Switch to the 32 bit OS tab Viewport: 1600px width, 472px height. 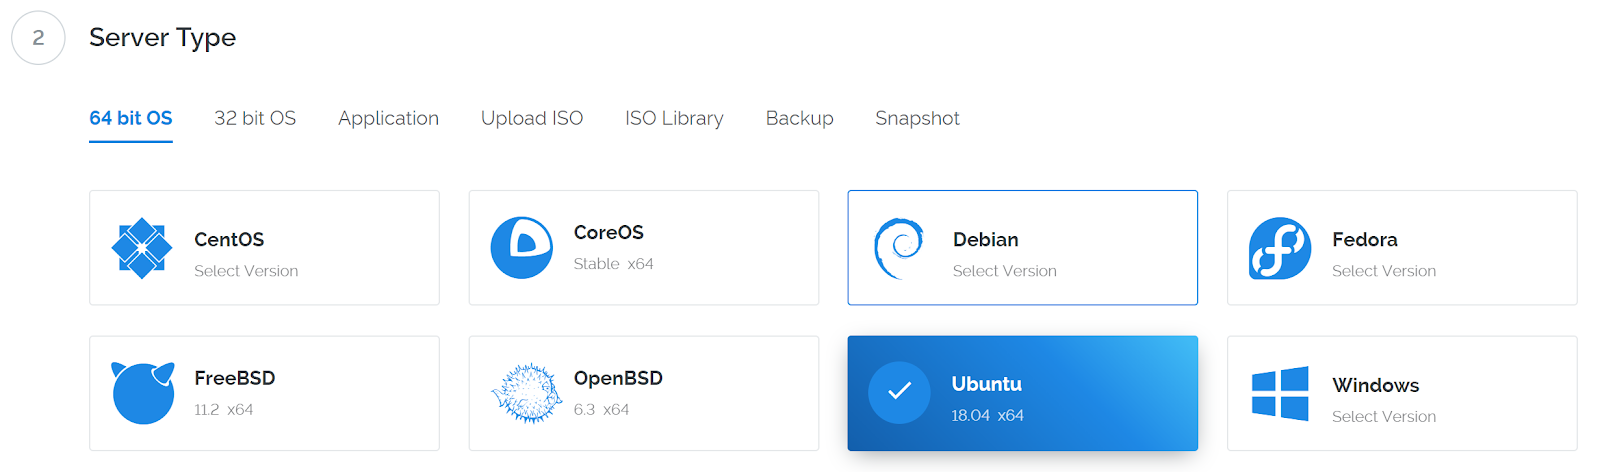(x=255, y=118)
